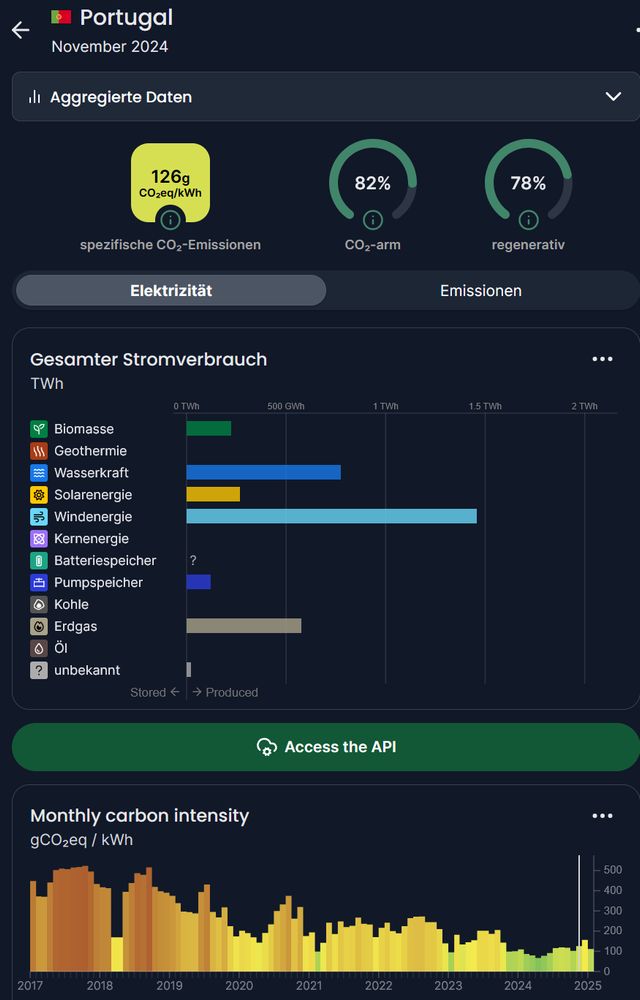640x1000 pixels.
Task: Select the Wasserkraft wave icon
Action: [x=39, y=473]
